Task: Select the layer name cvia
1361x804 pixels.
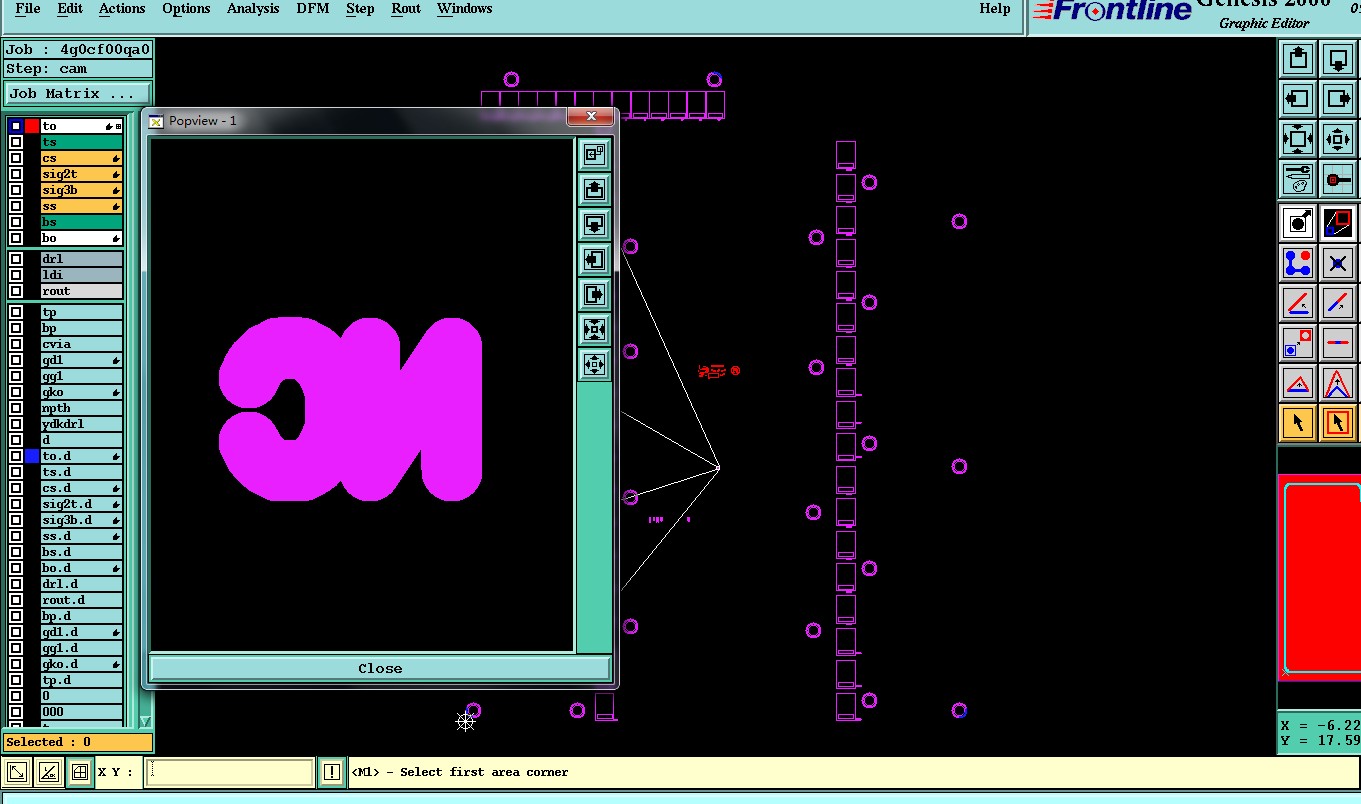Action: 81,344
